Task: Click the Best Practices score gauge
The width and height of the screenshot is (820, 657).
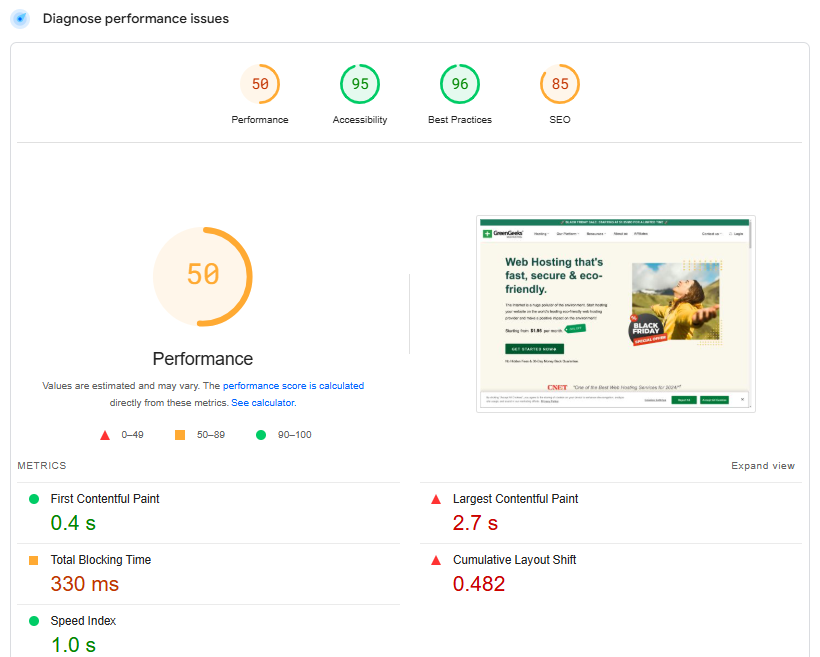Action: point(460,84)
